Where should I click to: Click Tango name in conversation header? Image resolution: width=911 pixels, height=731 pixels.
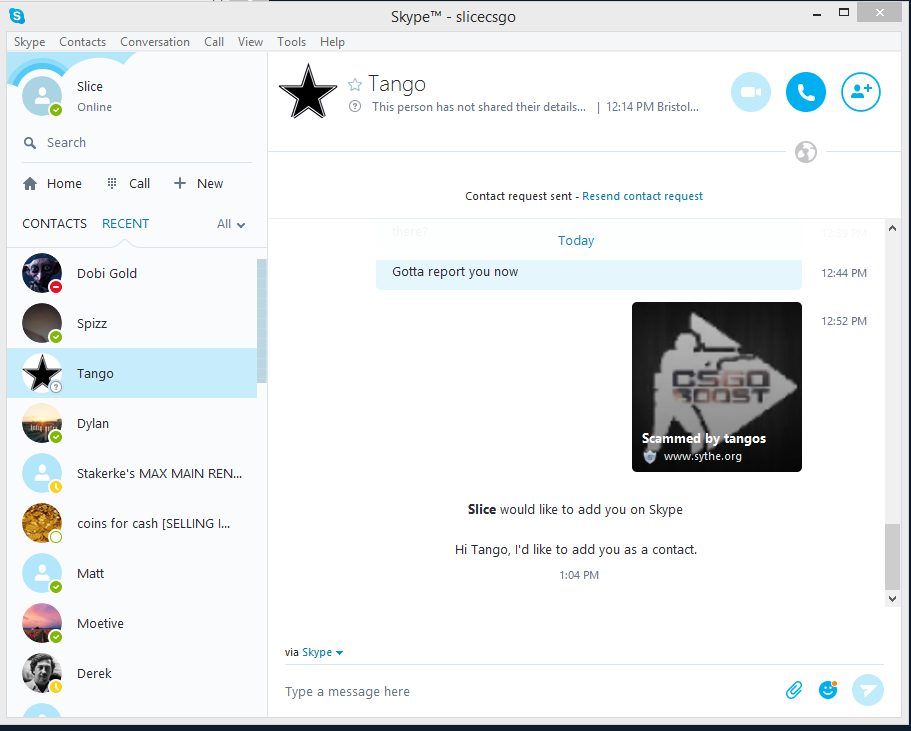click(x=397, y=84)
